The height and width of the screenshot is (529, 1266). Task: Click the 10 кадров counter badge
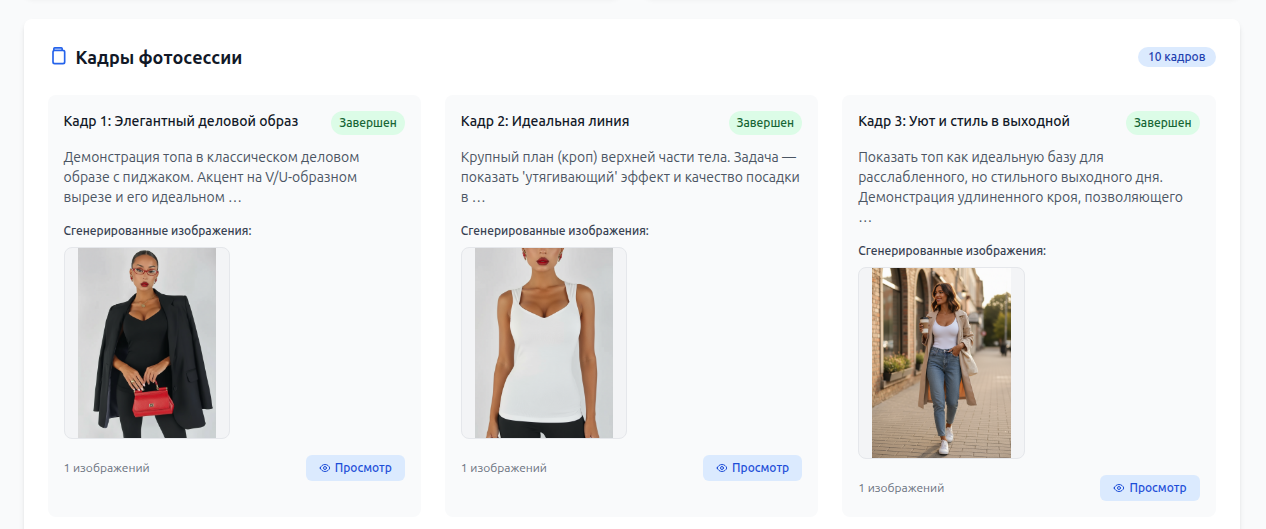pyautogui.click(x=1176, y=57)
